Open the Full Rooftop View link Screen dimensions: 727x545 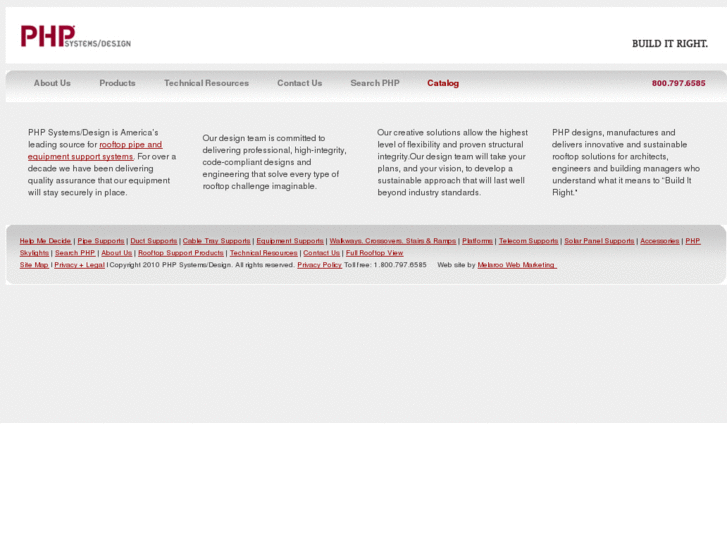(375, 253)
